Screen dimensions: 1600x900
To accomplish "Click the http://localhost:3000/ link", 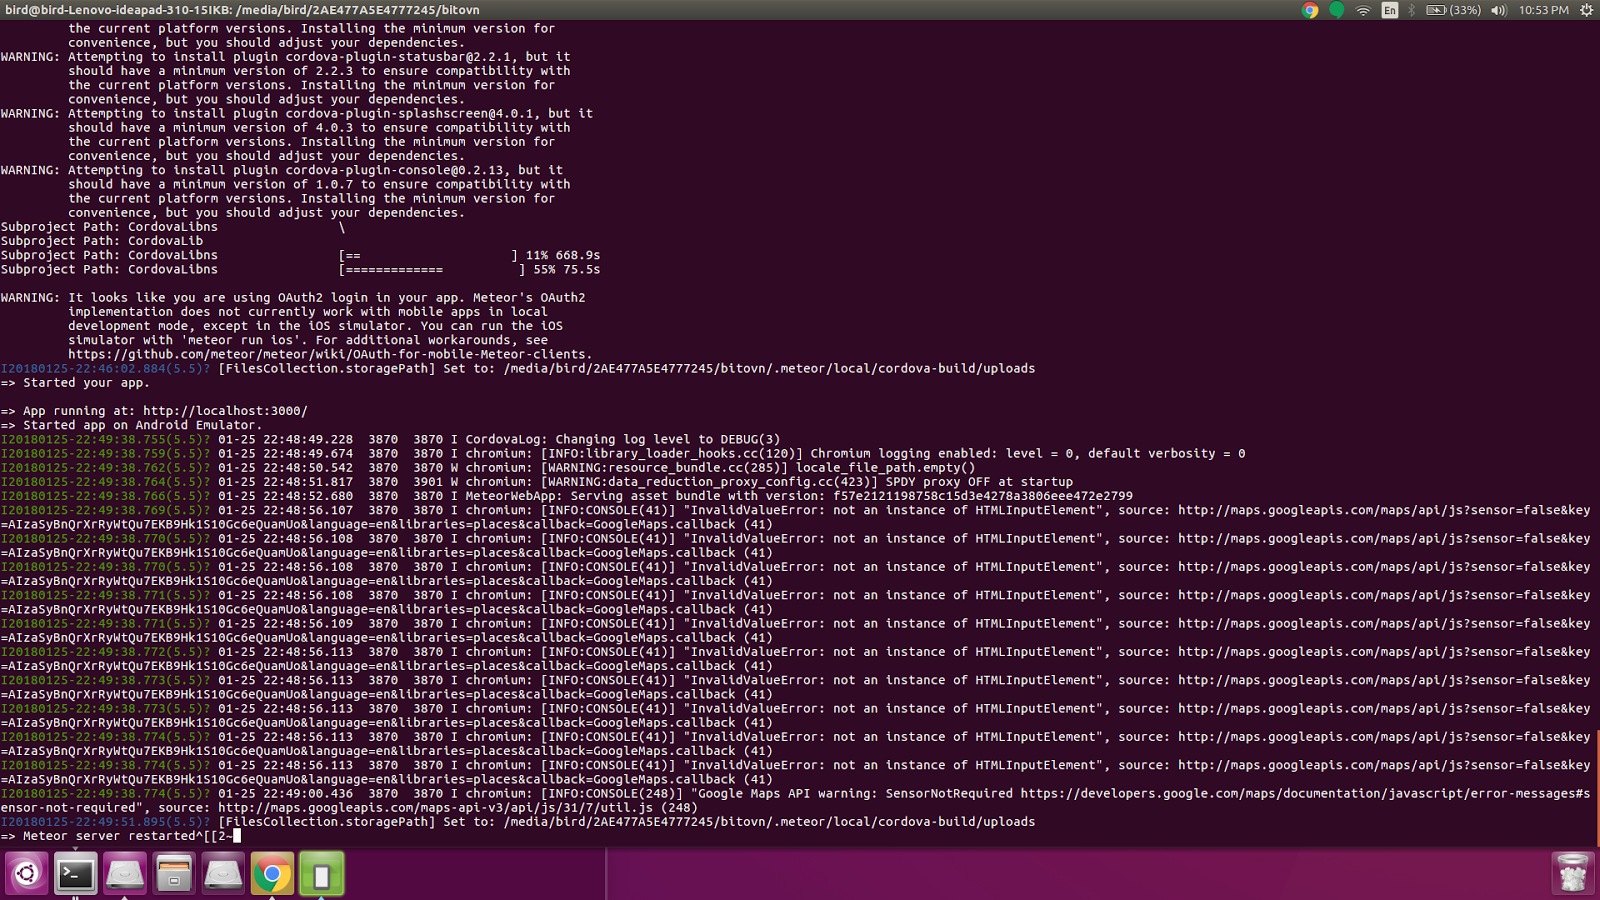I will pyautogui.click(x=225, y=410).
